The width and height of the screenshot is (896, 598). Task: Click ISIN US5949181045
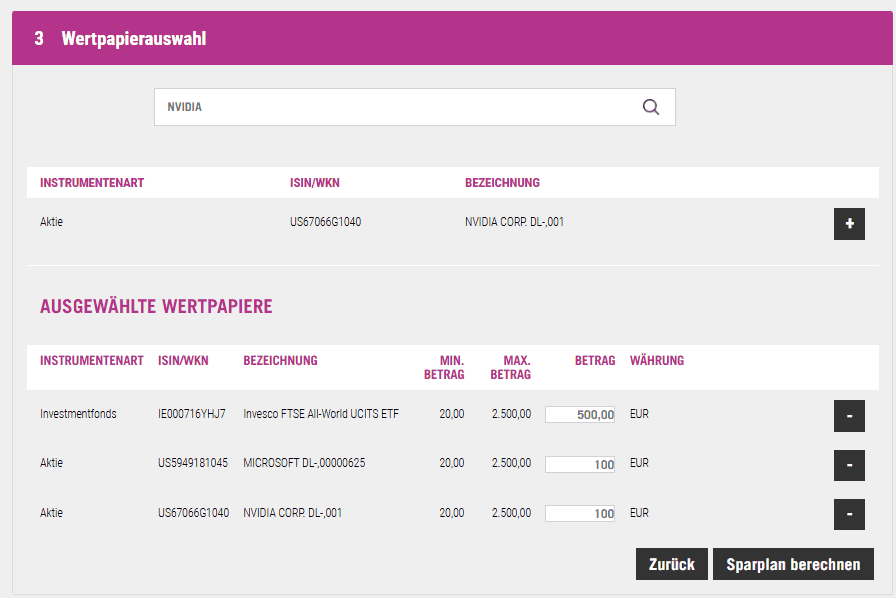(193, 463)
